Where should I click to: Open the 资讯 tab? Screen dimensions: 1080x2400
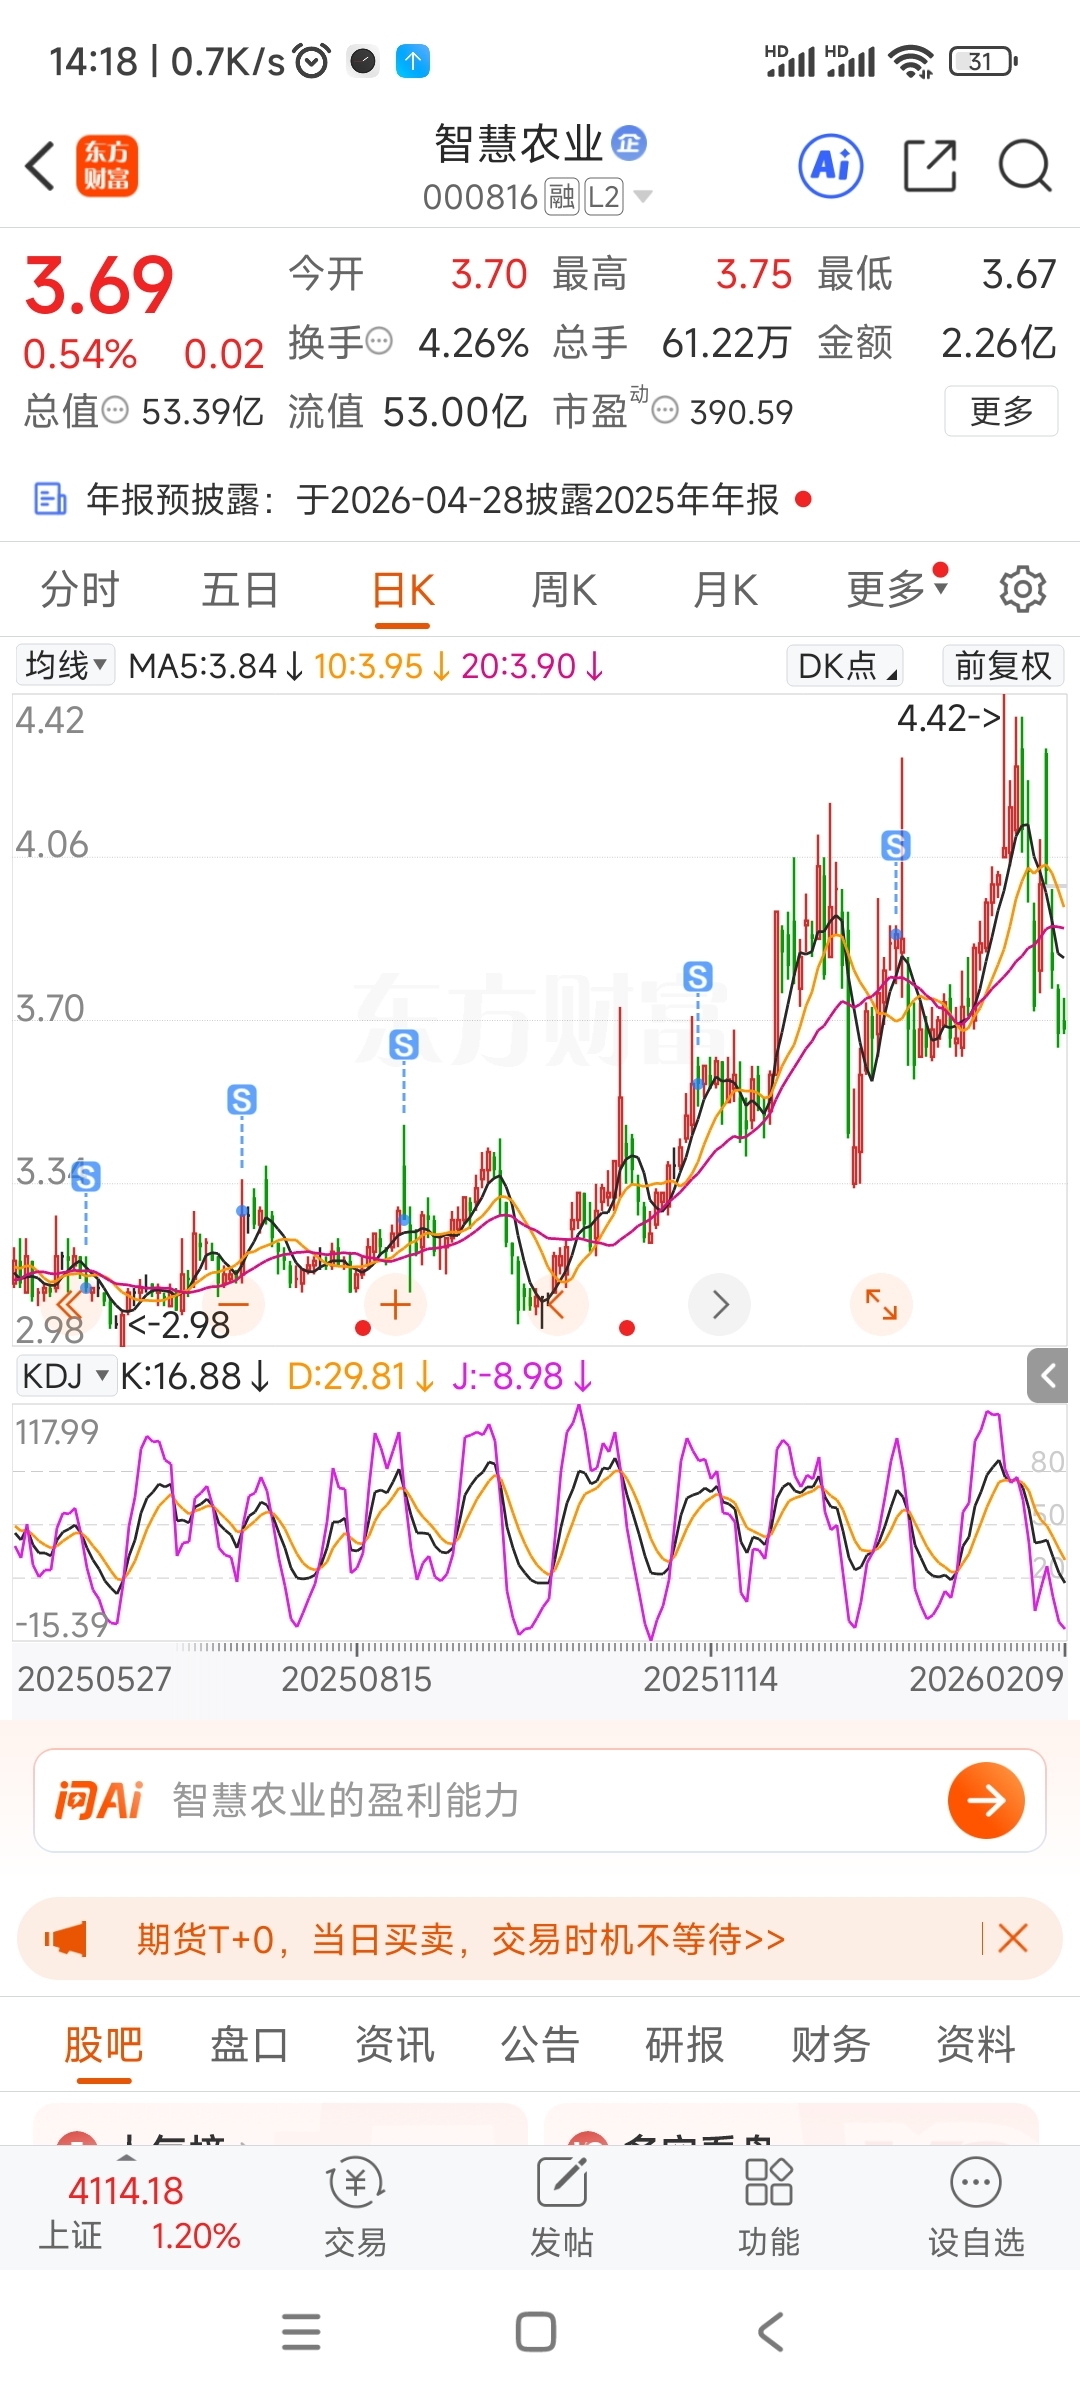(x=395, y=2045)
